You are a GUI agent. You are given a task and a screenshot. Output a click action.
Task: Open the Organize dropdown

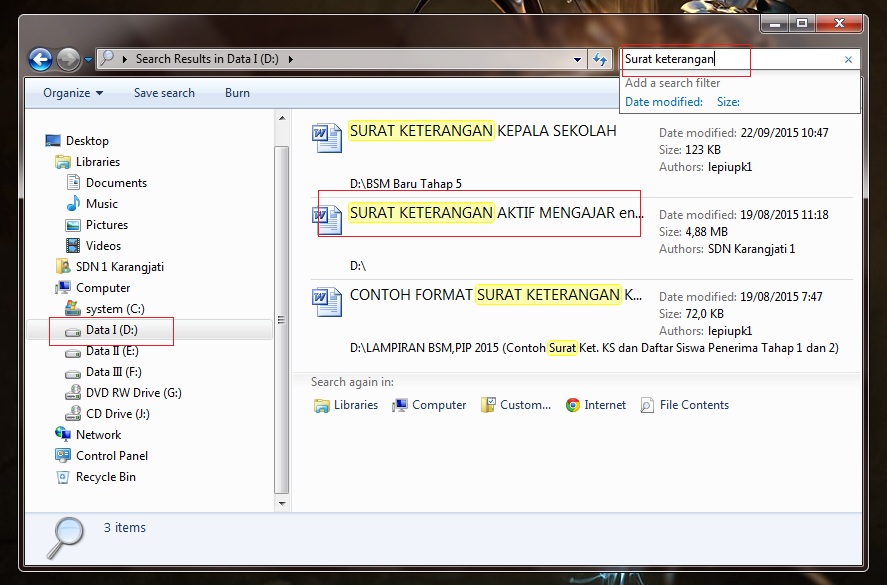click(70, 92)
